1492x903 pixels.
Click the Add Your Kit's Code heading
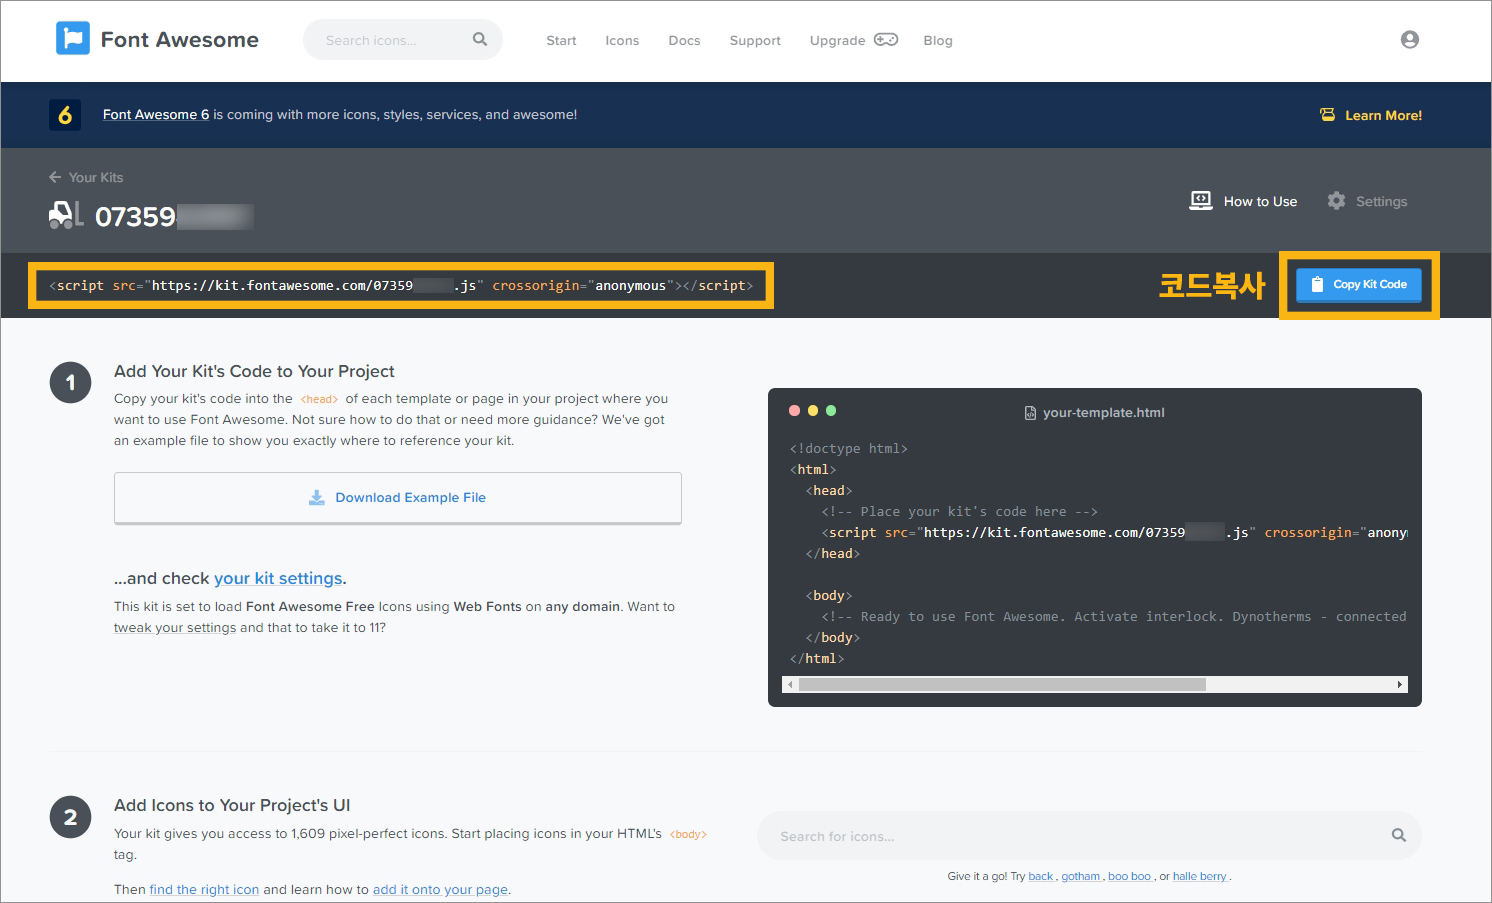click(254, 371)
